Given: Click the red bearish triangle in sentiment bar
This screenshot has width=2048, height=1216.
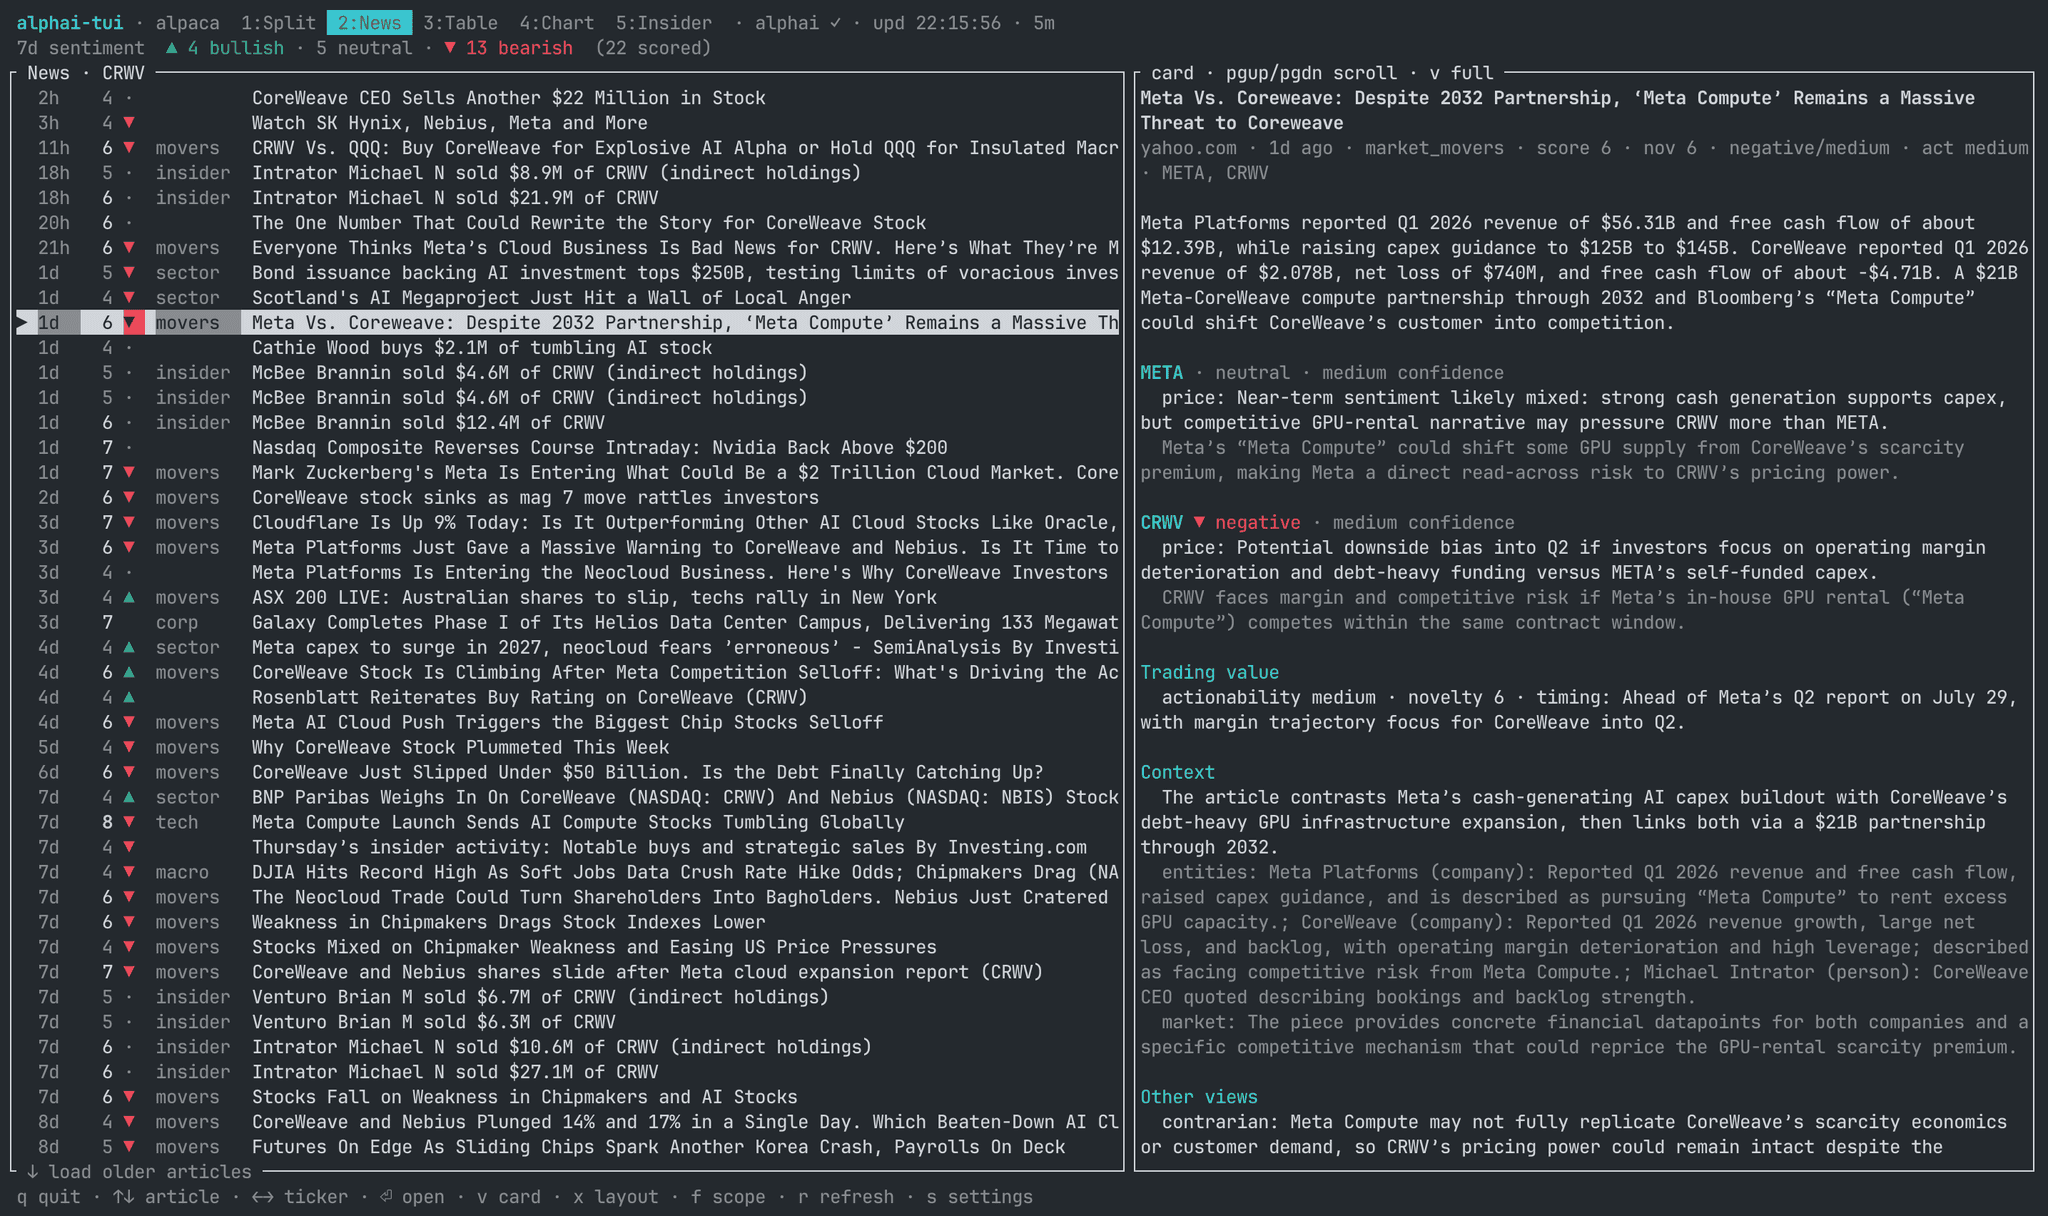Looking at the screenshot, I should point(450,48).
